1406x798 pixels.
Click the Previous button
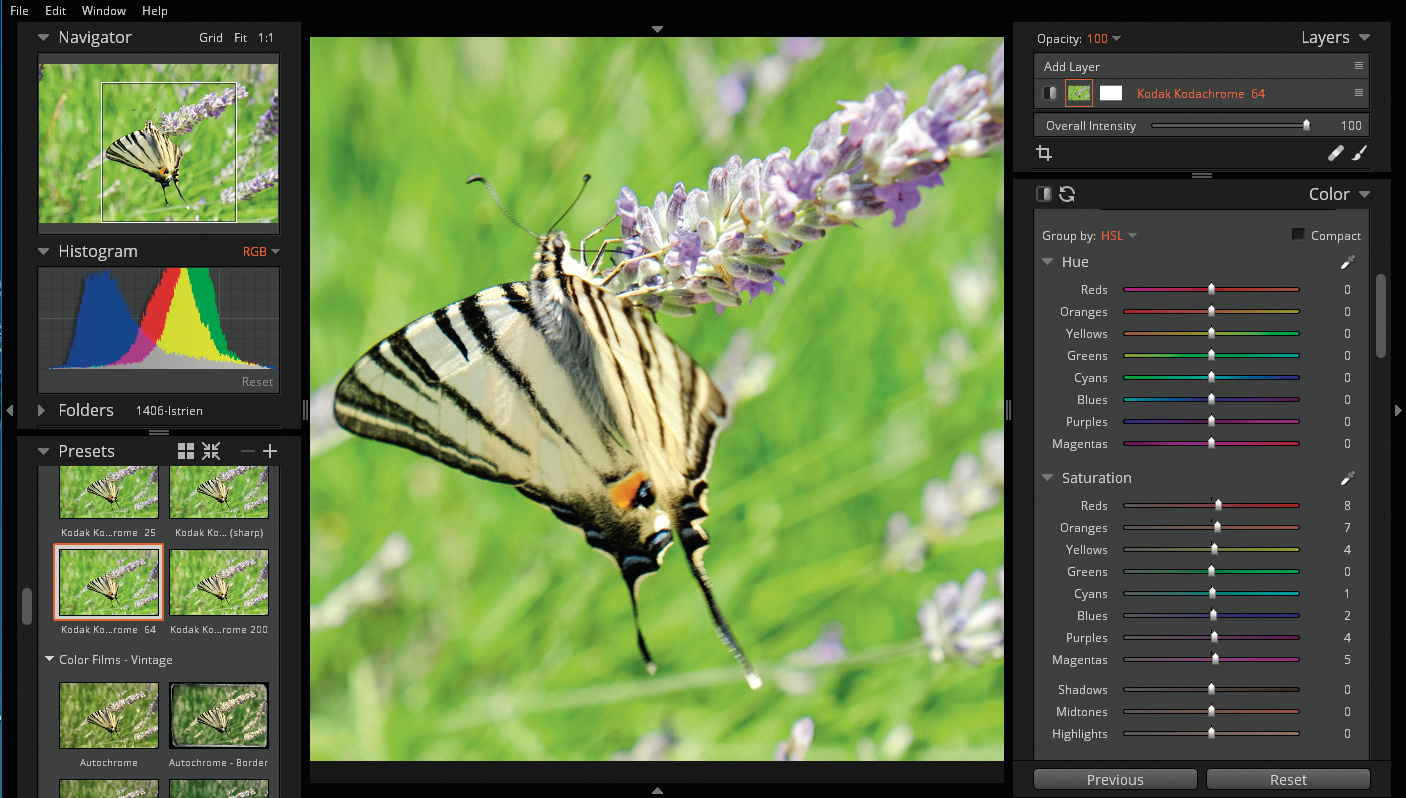coord(1114,780)
